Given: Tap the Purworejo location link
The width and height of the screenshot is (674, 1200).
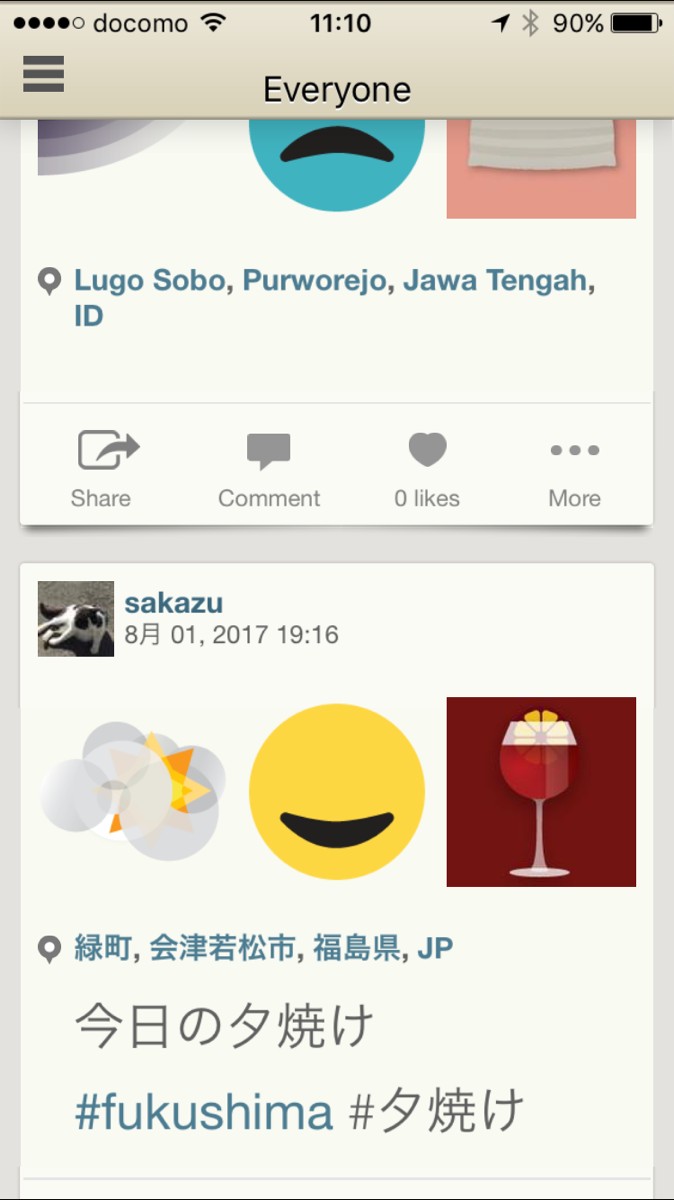Looking at the screenshot, I should (314, 281).
